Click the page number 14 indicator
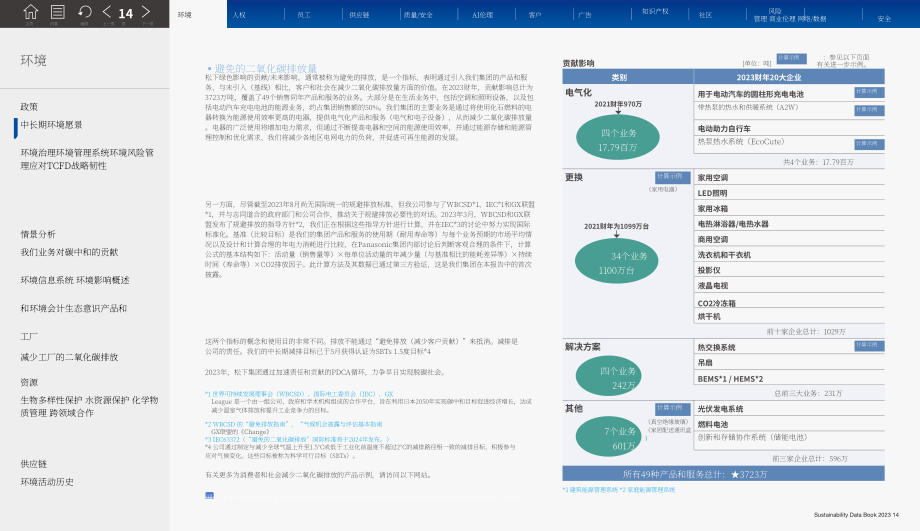The width and height of the screenshot is (920, 531). [x=126, y=13]
